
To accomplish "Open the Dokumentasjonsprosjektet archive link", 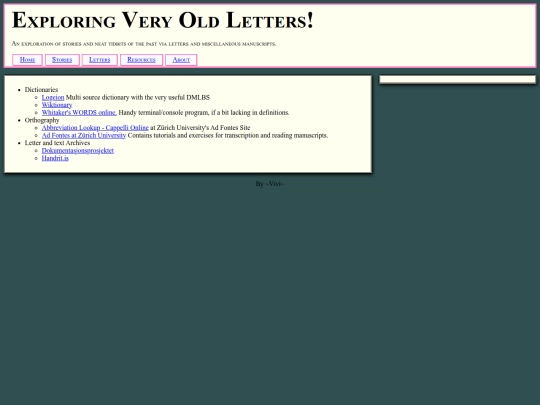I will click(x=77, y=150).
